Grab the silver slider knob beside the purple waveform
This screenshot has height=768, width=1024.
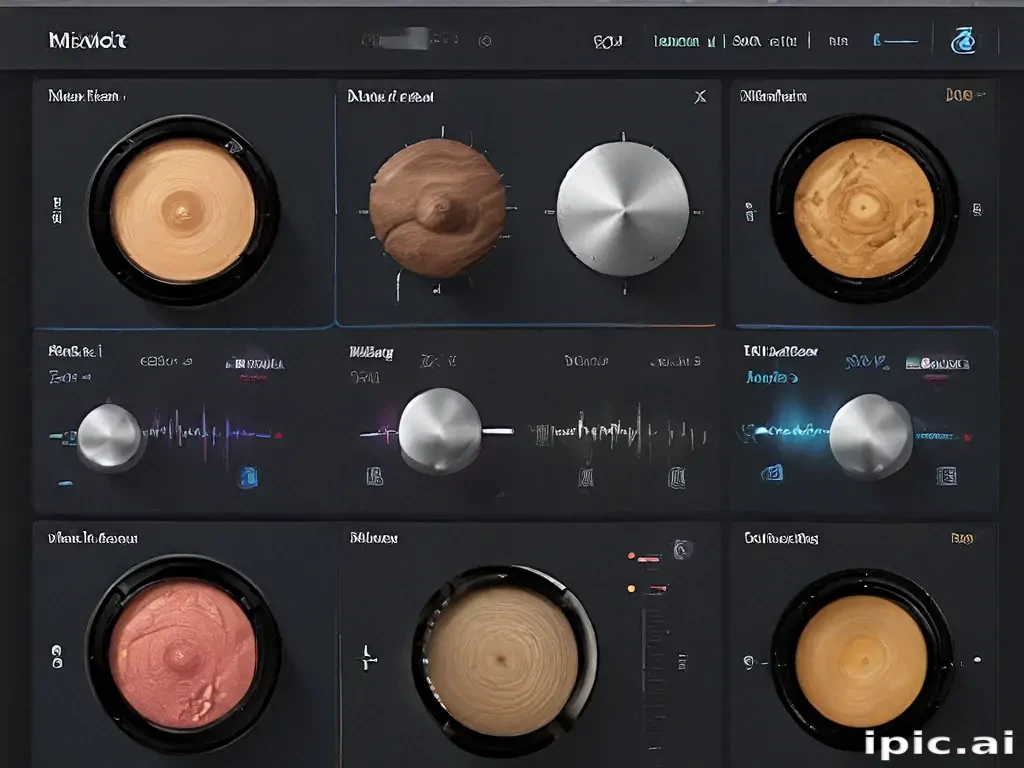tap(110, 436)
